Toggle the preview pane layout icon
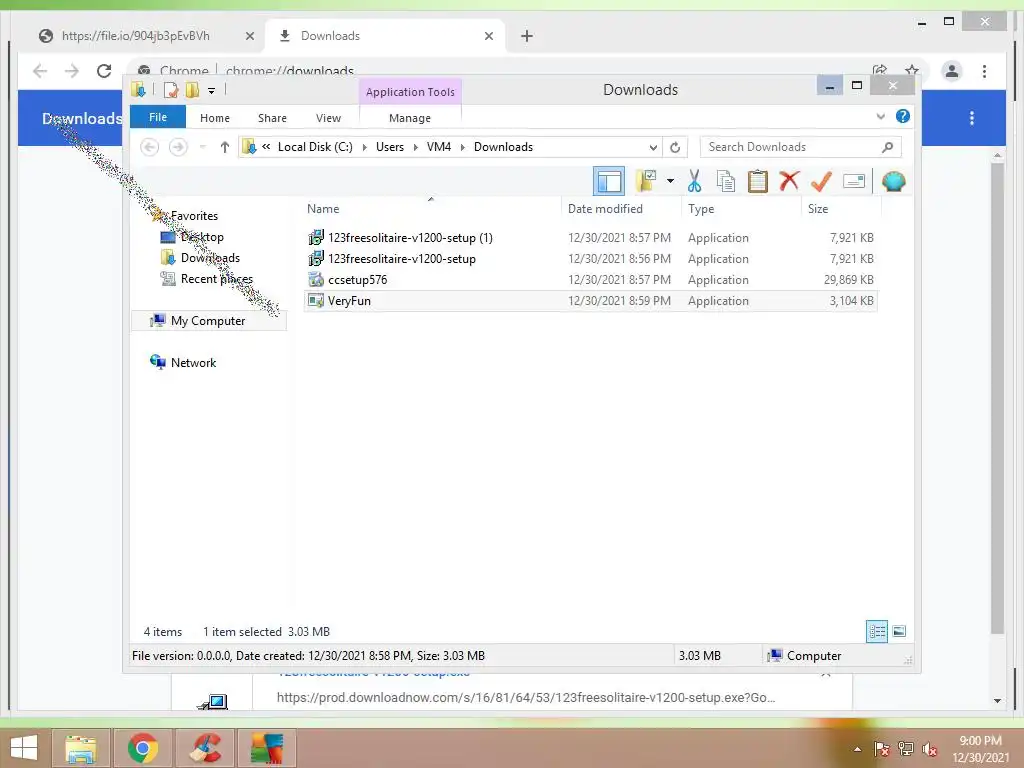Viewport: 1024px width, 768px height. coord(609,181)
